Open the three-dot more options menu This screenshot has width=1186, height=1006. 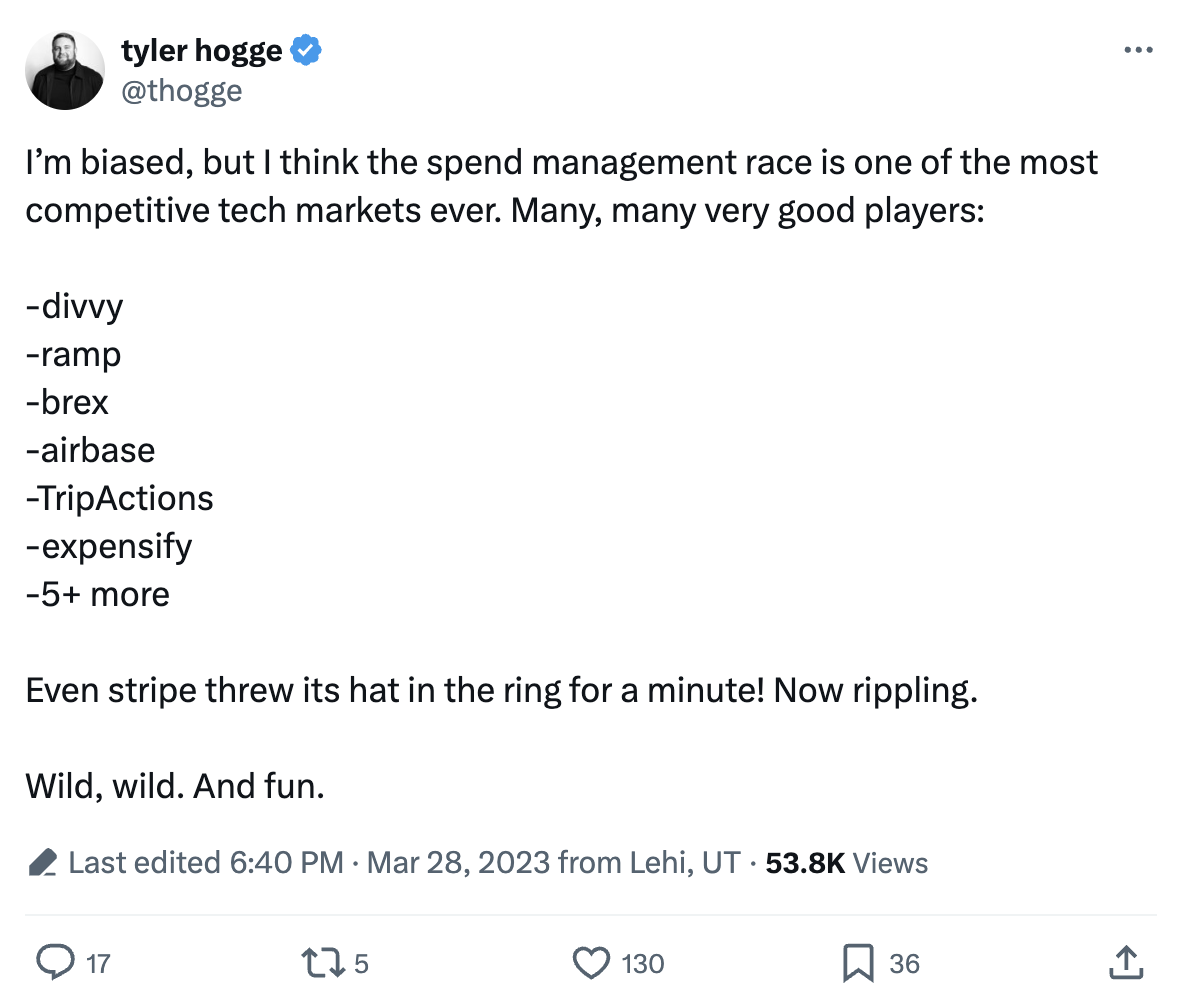tap(1138, 50)
